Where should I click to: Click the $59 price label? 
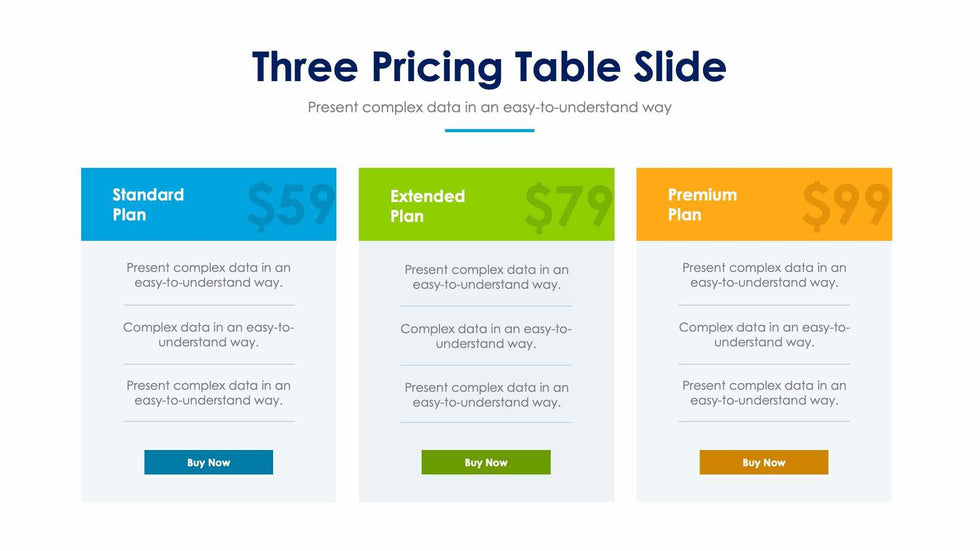[x=290, y=206]
